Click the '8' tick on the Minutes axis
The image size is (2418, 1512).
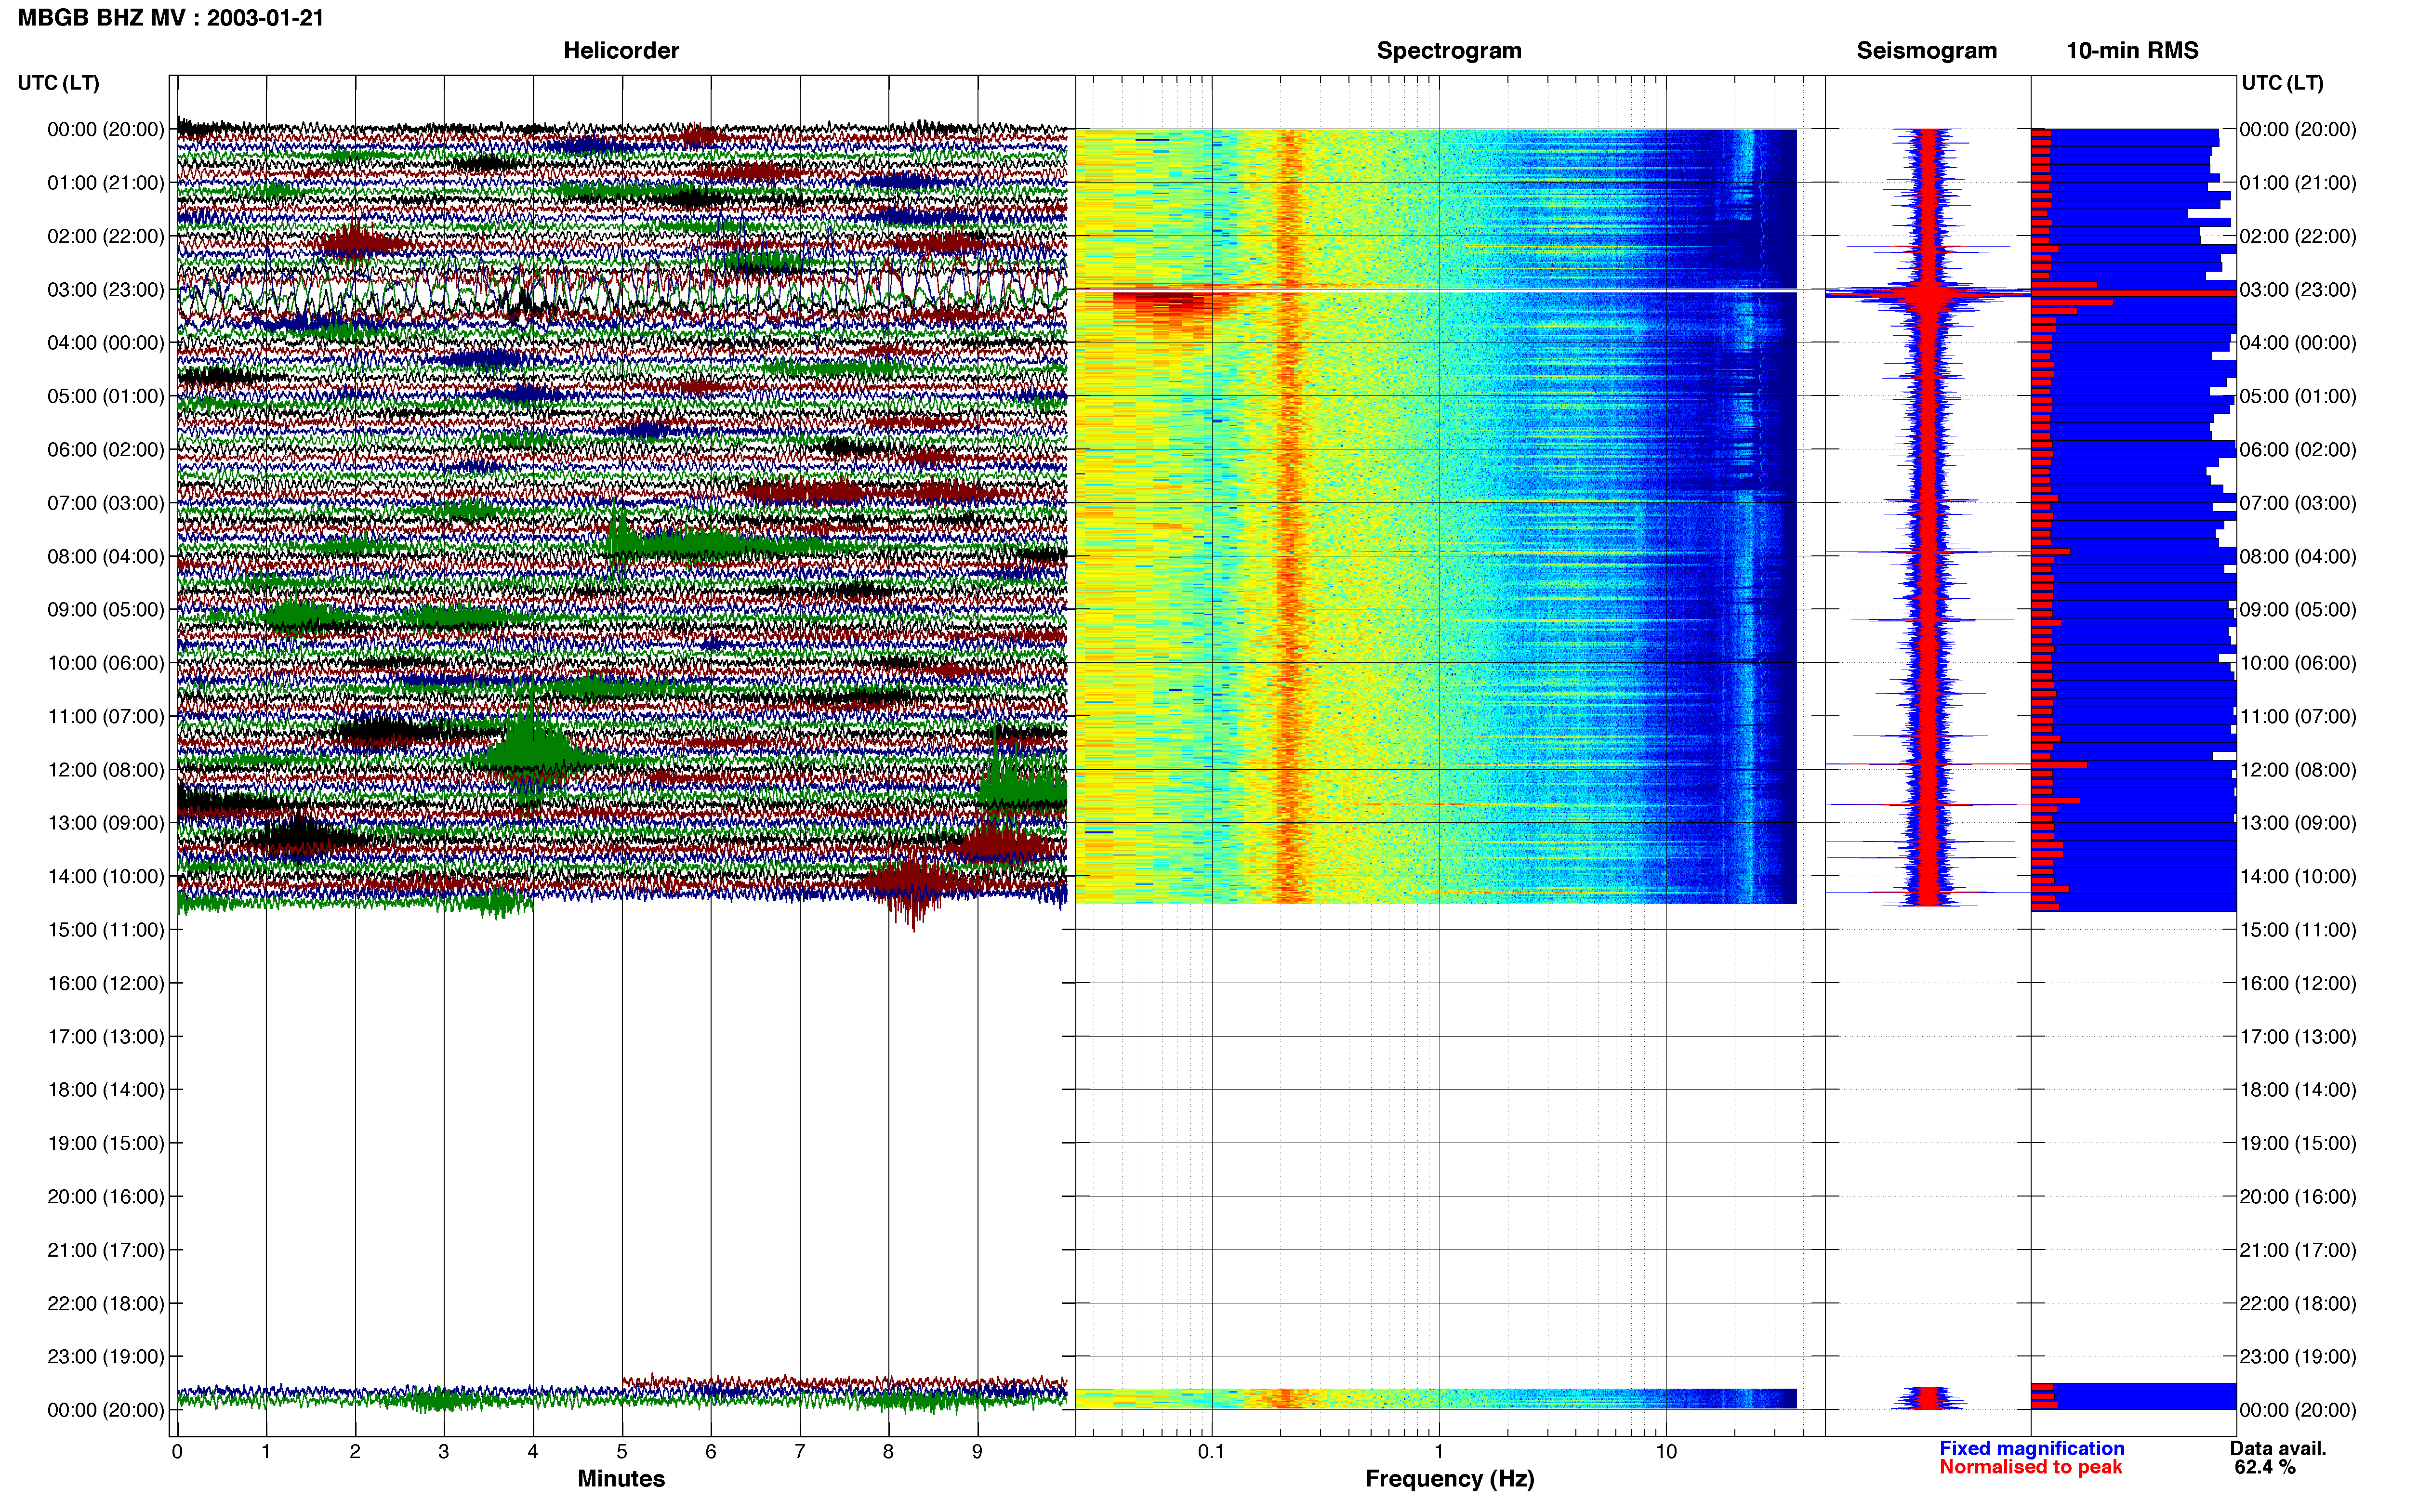[x=888, y=1451]
